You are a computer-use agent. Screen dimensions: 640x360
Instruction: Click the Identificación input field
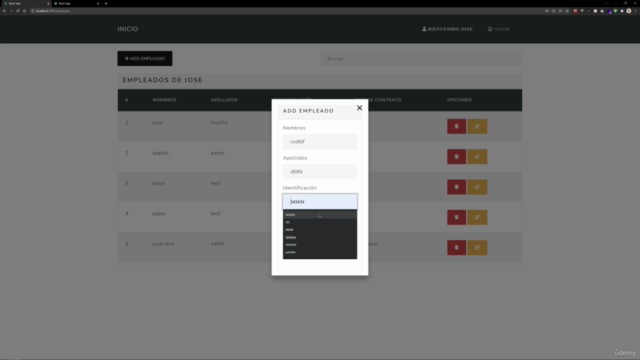click(x=320, y=202)
